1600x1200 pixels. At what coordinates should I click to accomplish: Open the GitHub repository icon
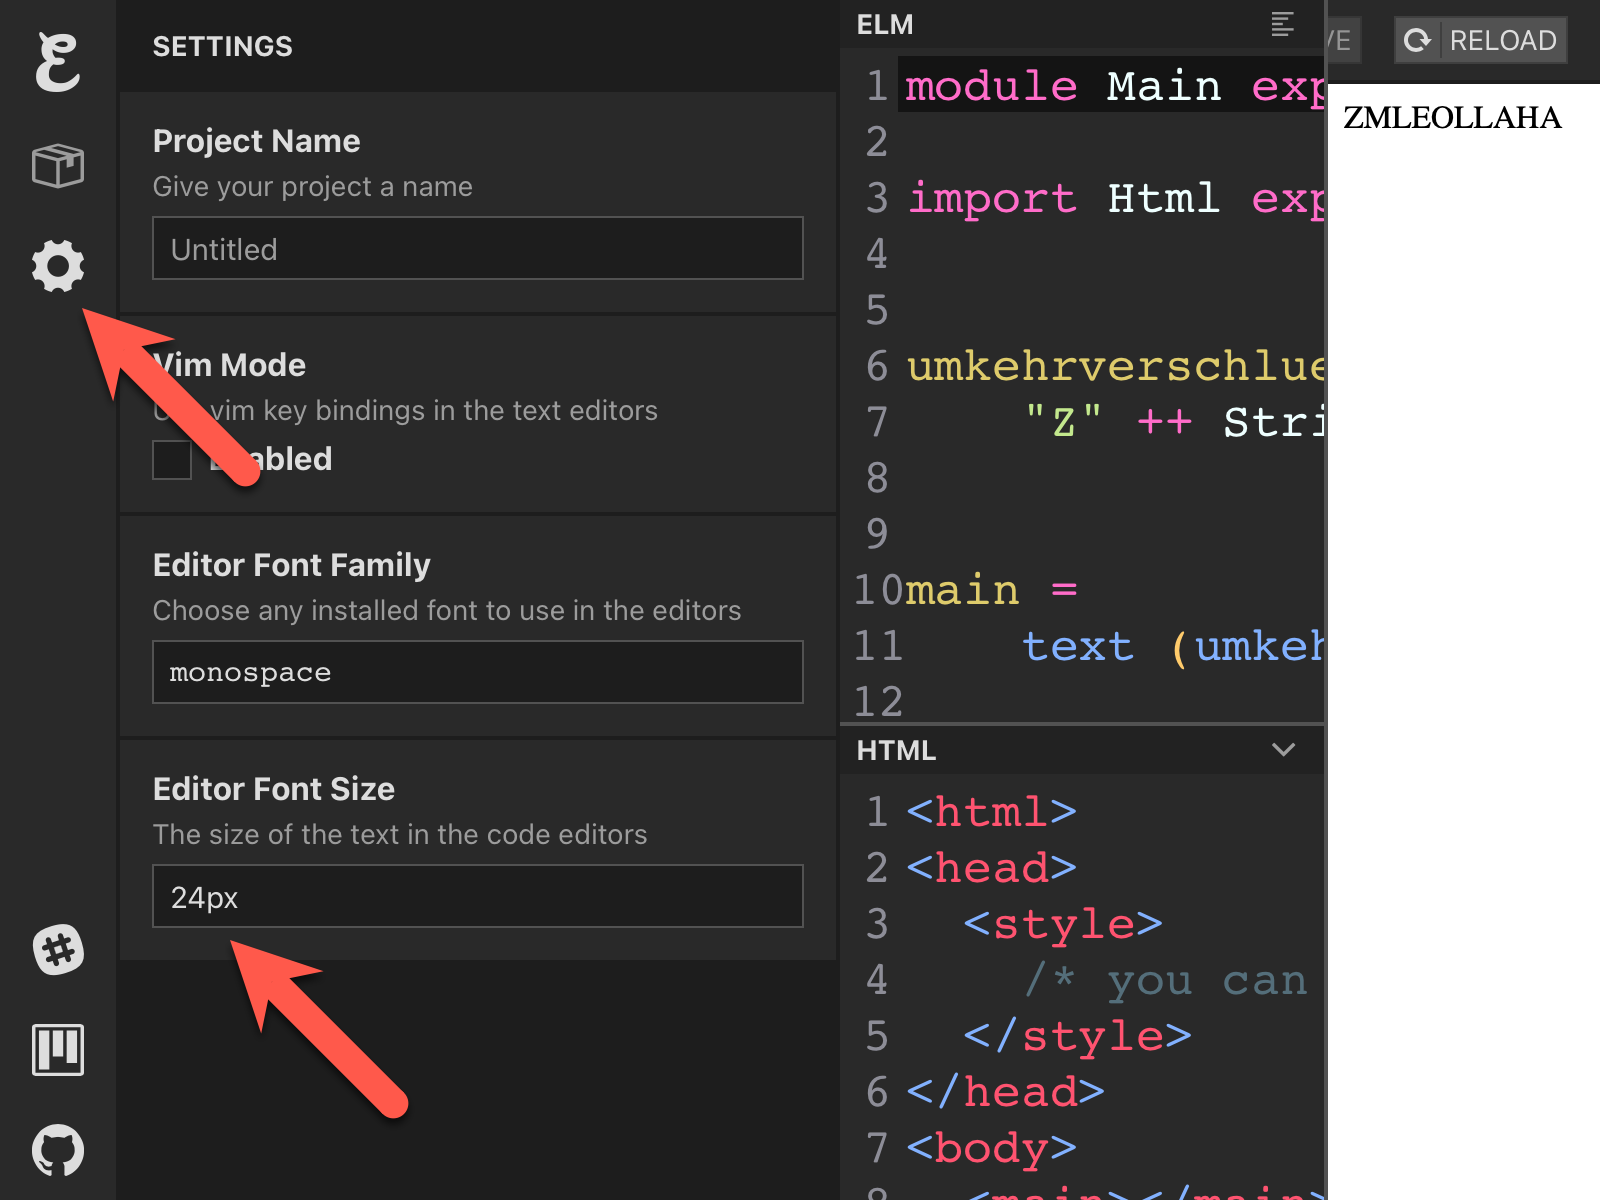click(57, 1150)
